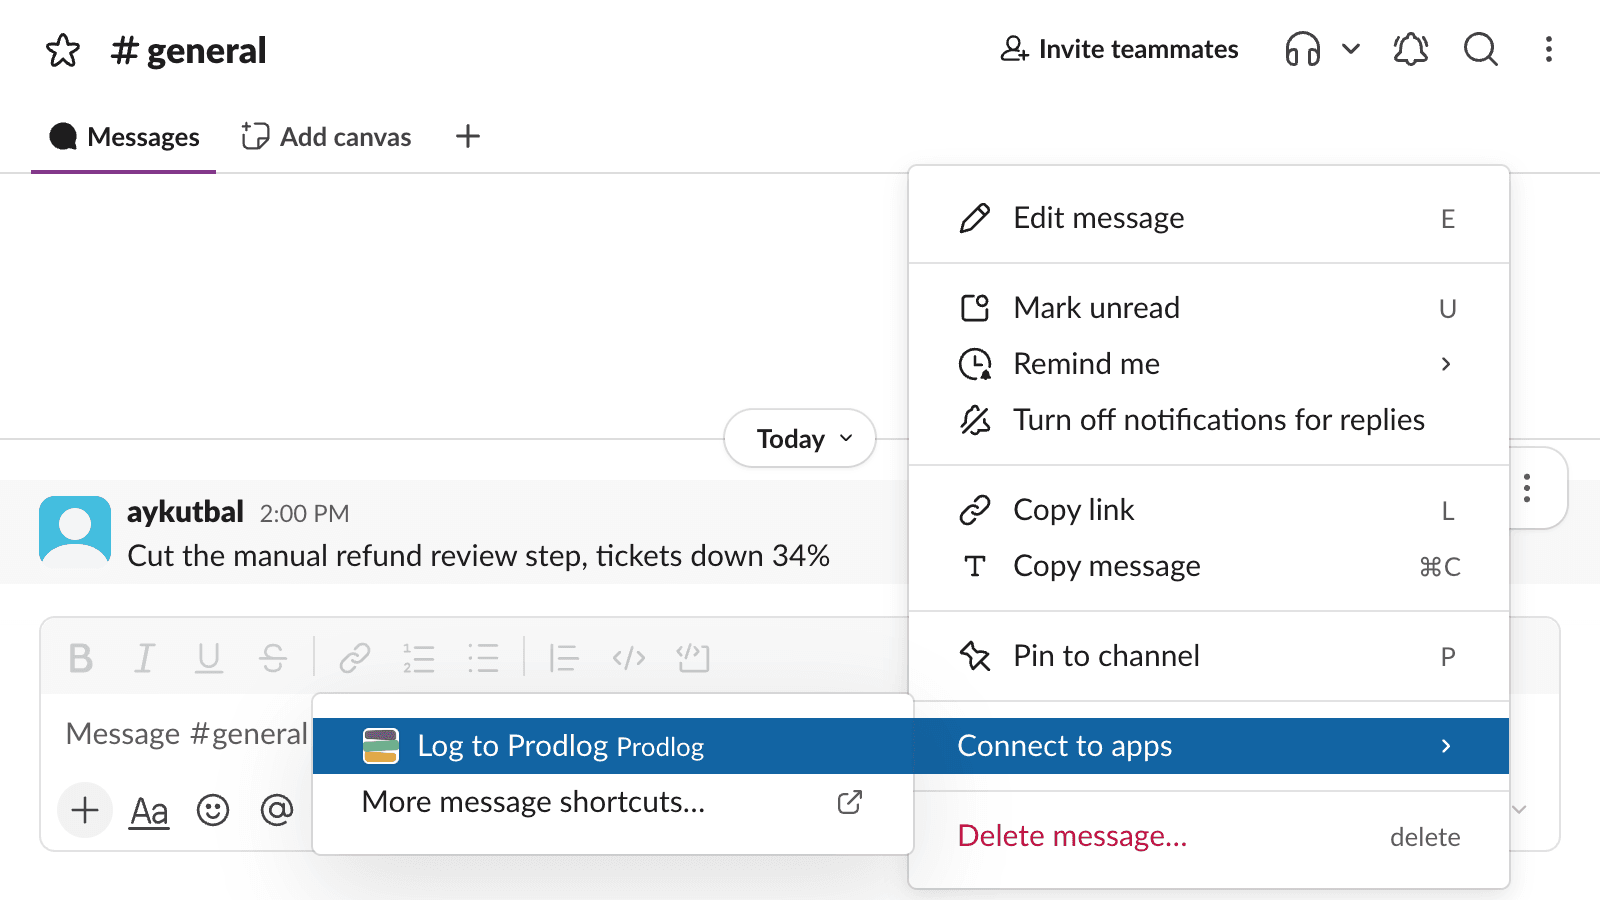Viewport: 1600px width, 900px height.
Task: Choose Edit message from menu
Action: [1208, 218]
